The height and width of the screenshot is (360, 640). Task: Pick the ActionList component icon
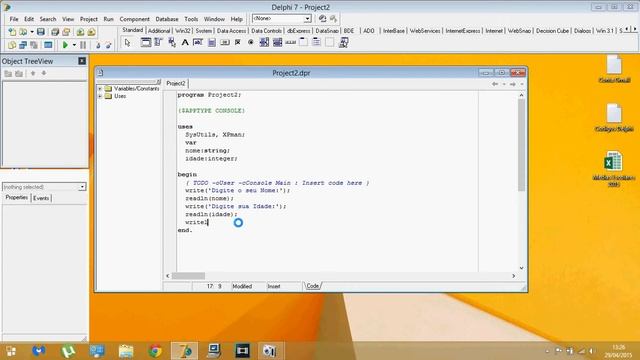[344, 42]
